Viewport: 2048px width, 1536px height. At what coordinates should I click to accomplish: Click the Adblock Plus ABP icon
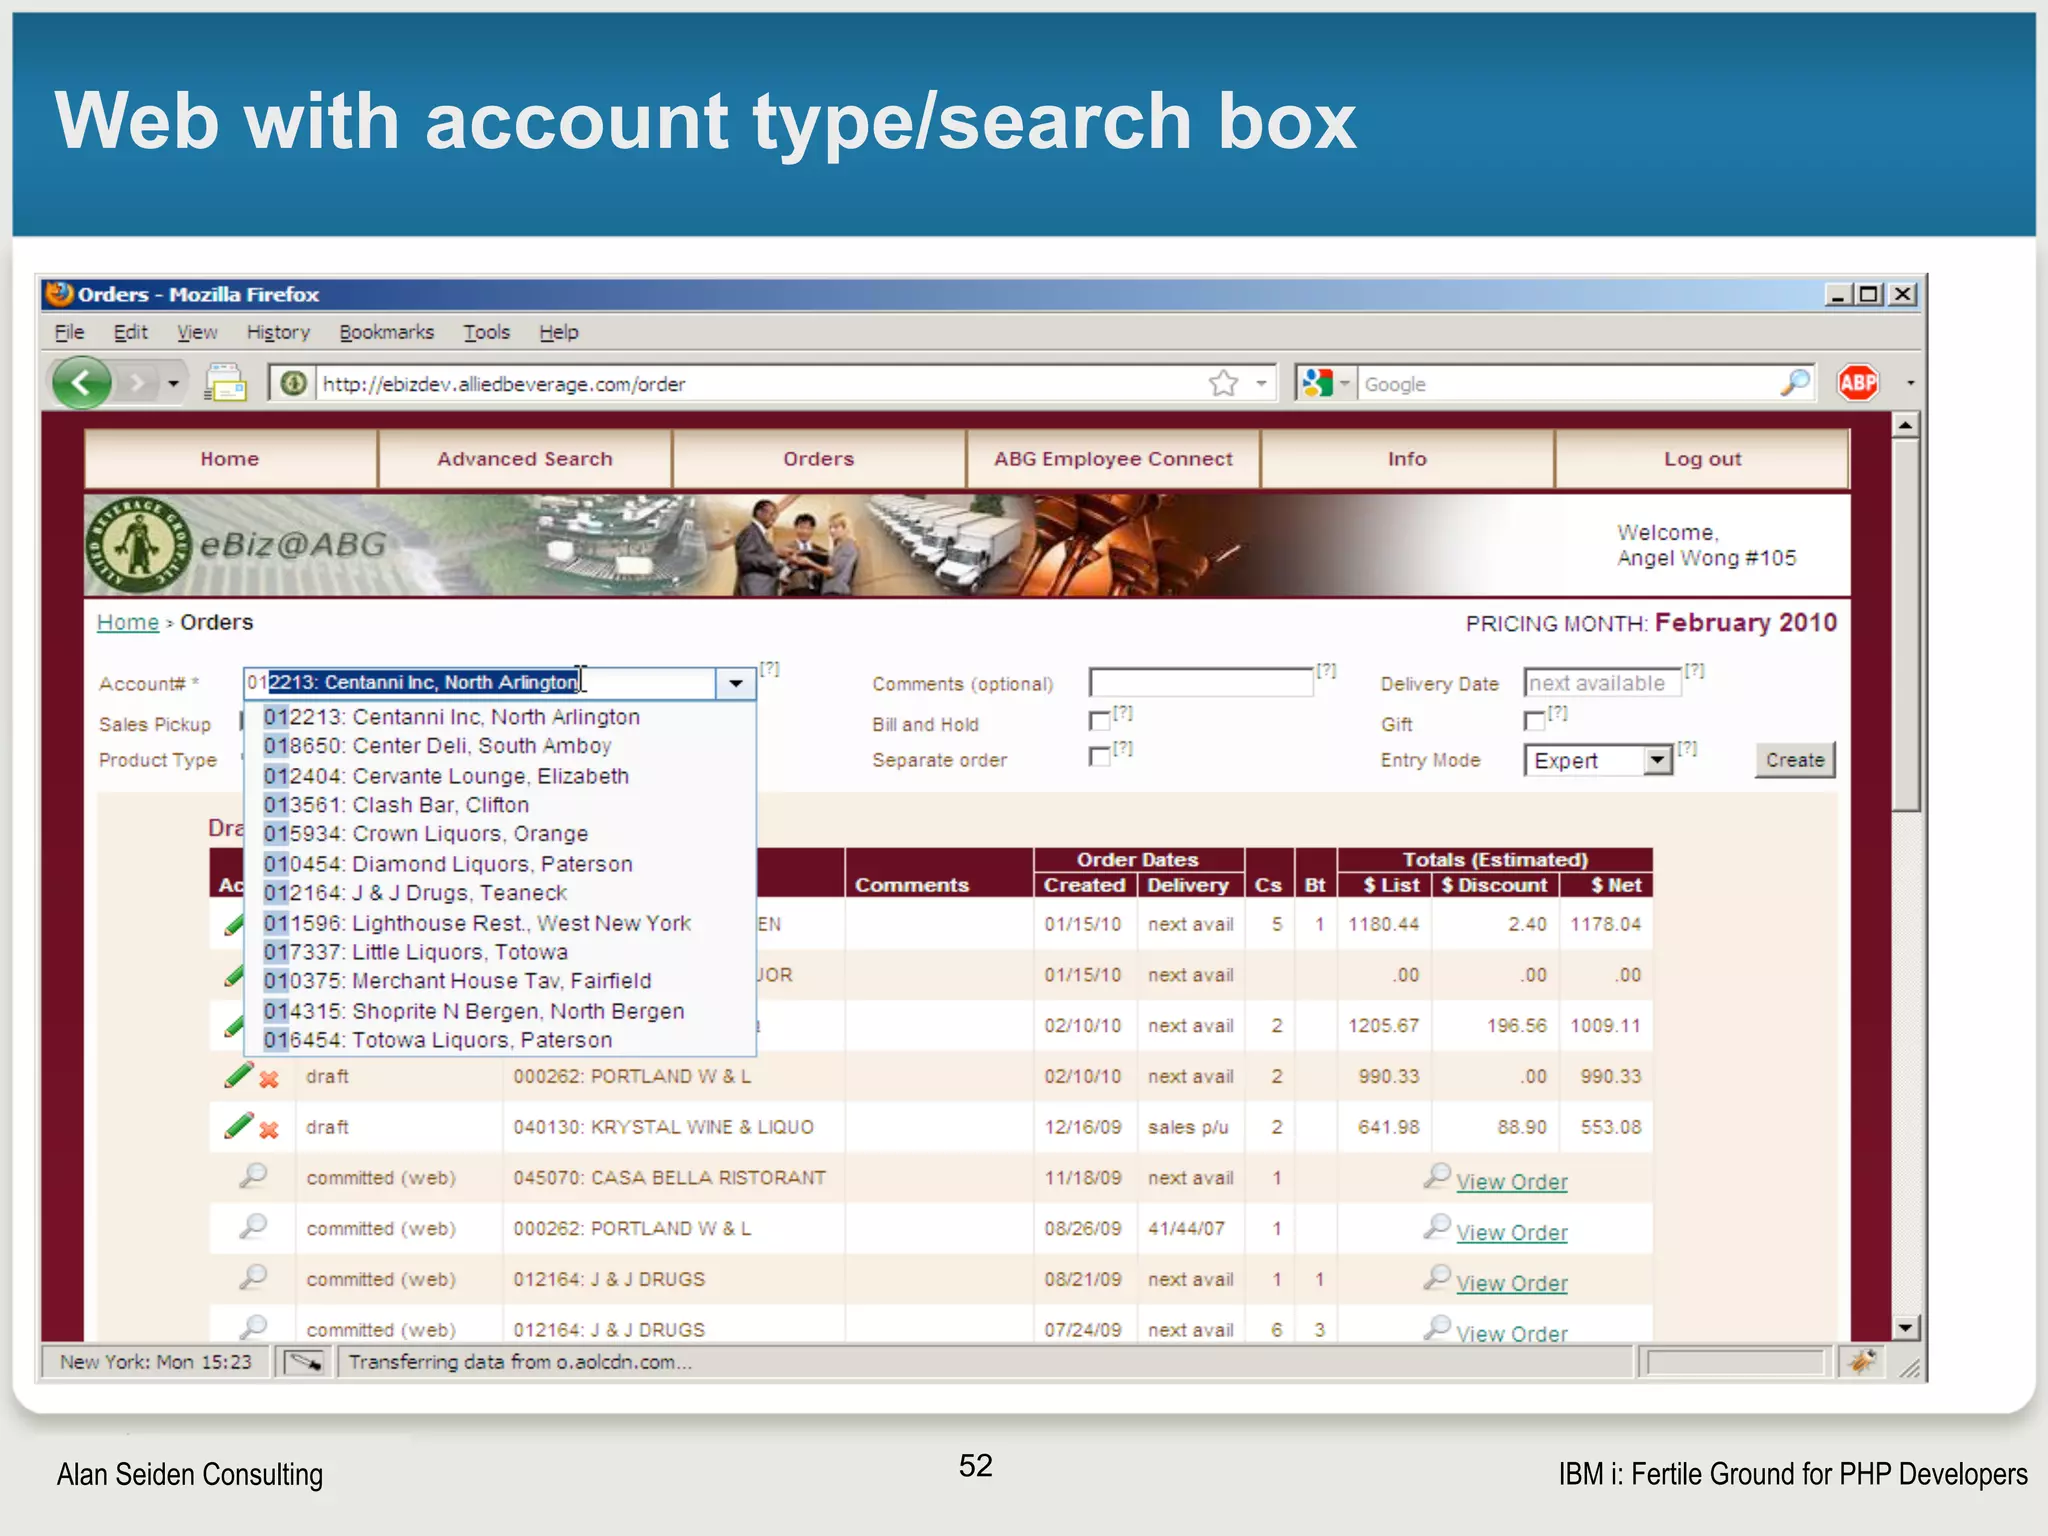[1858, 383]
